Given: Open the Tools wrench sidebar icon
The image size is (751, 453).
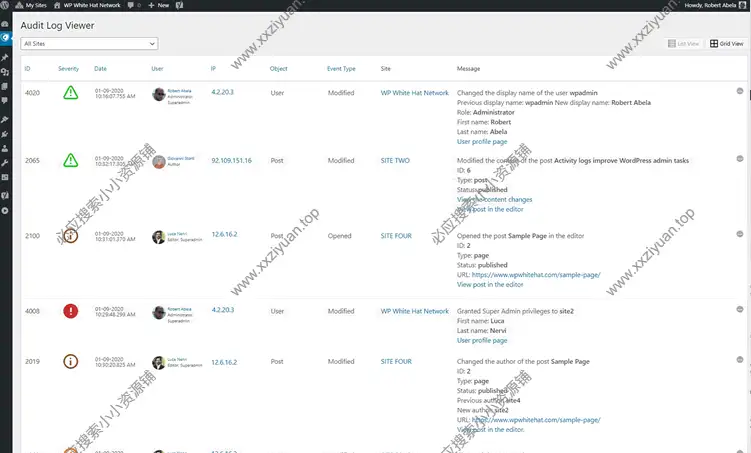Looking at the screenshot, I should 5,163.
